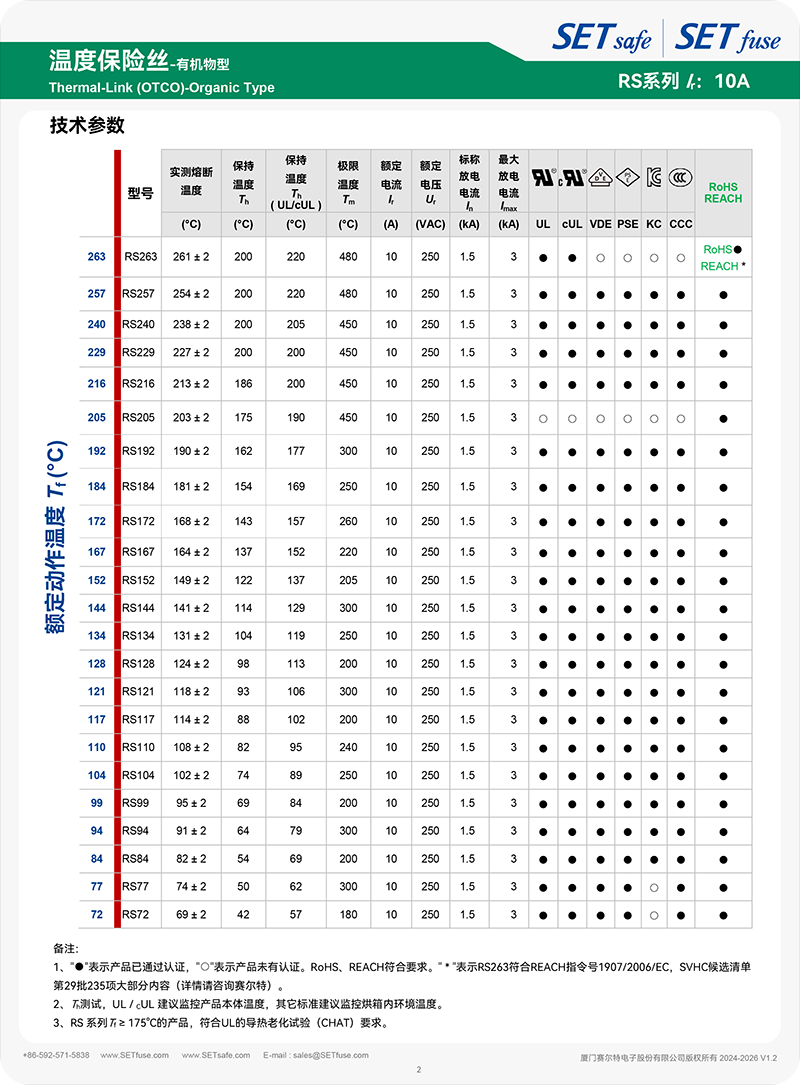This screenshot has height=1085, width=800.
Task: Click the PSE diamond logo in table header
Action: click(627, 178)
